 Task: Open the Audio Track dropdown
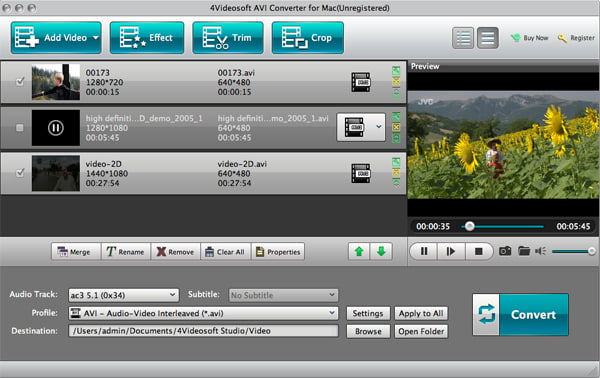pyautogui.click(x=123, y=295)
